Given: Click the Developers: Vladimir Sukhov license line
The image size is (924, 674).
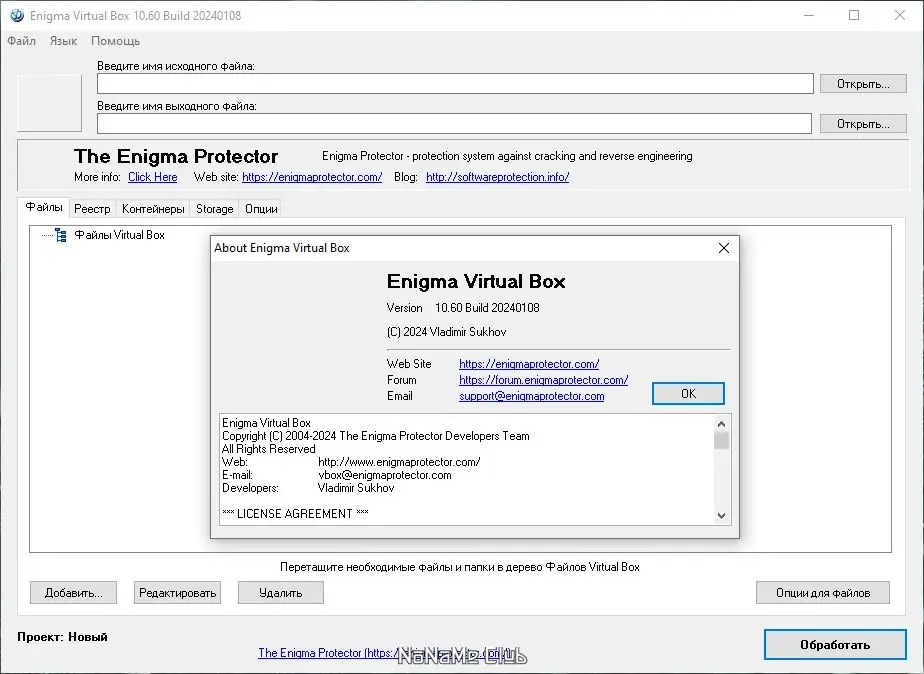Looking at the screenshot, I should [x=308, y=488].
